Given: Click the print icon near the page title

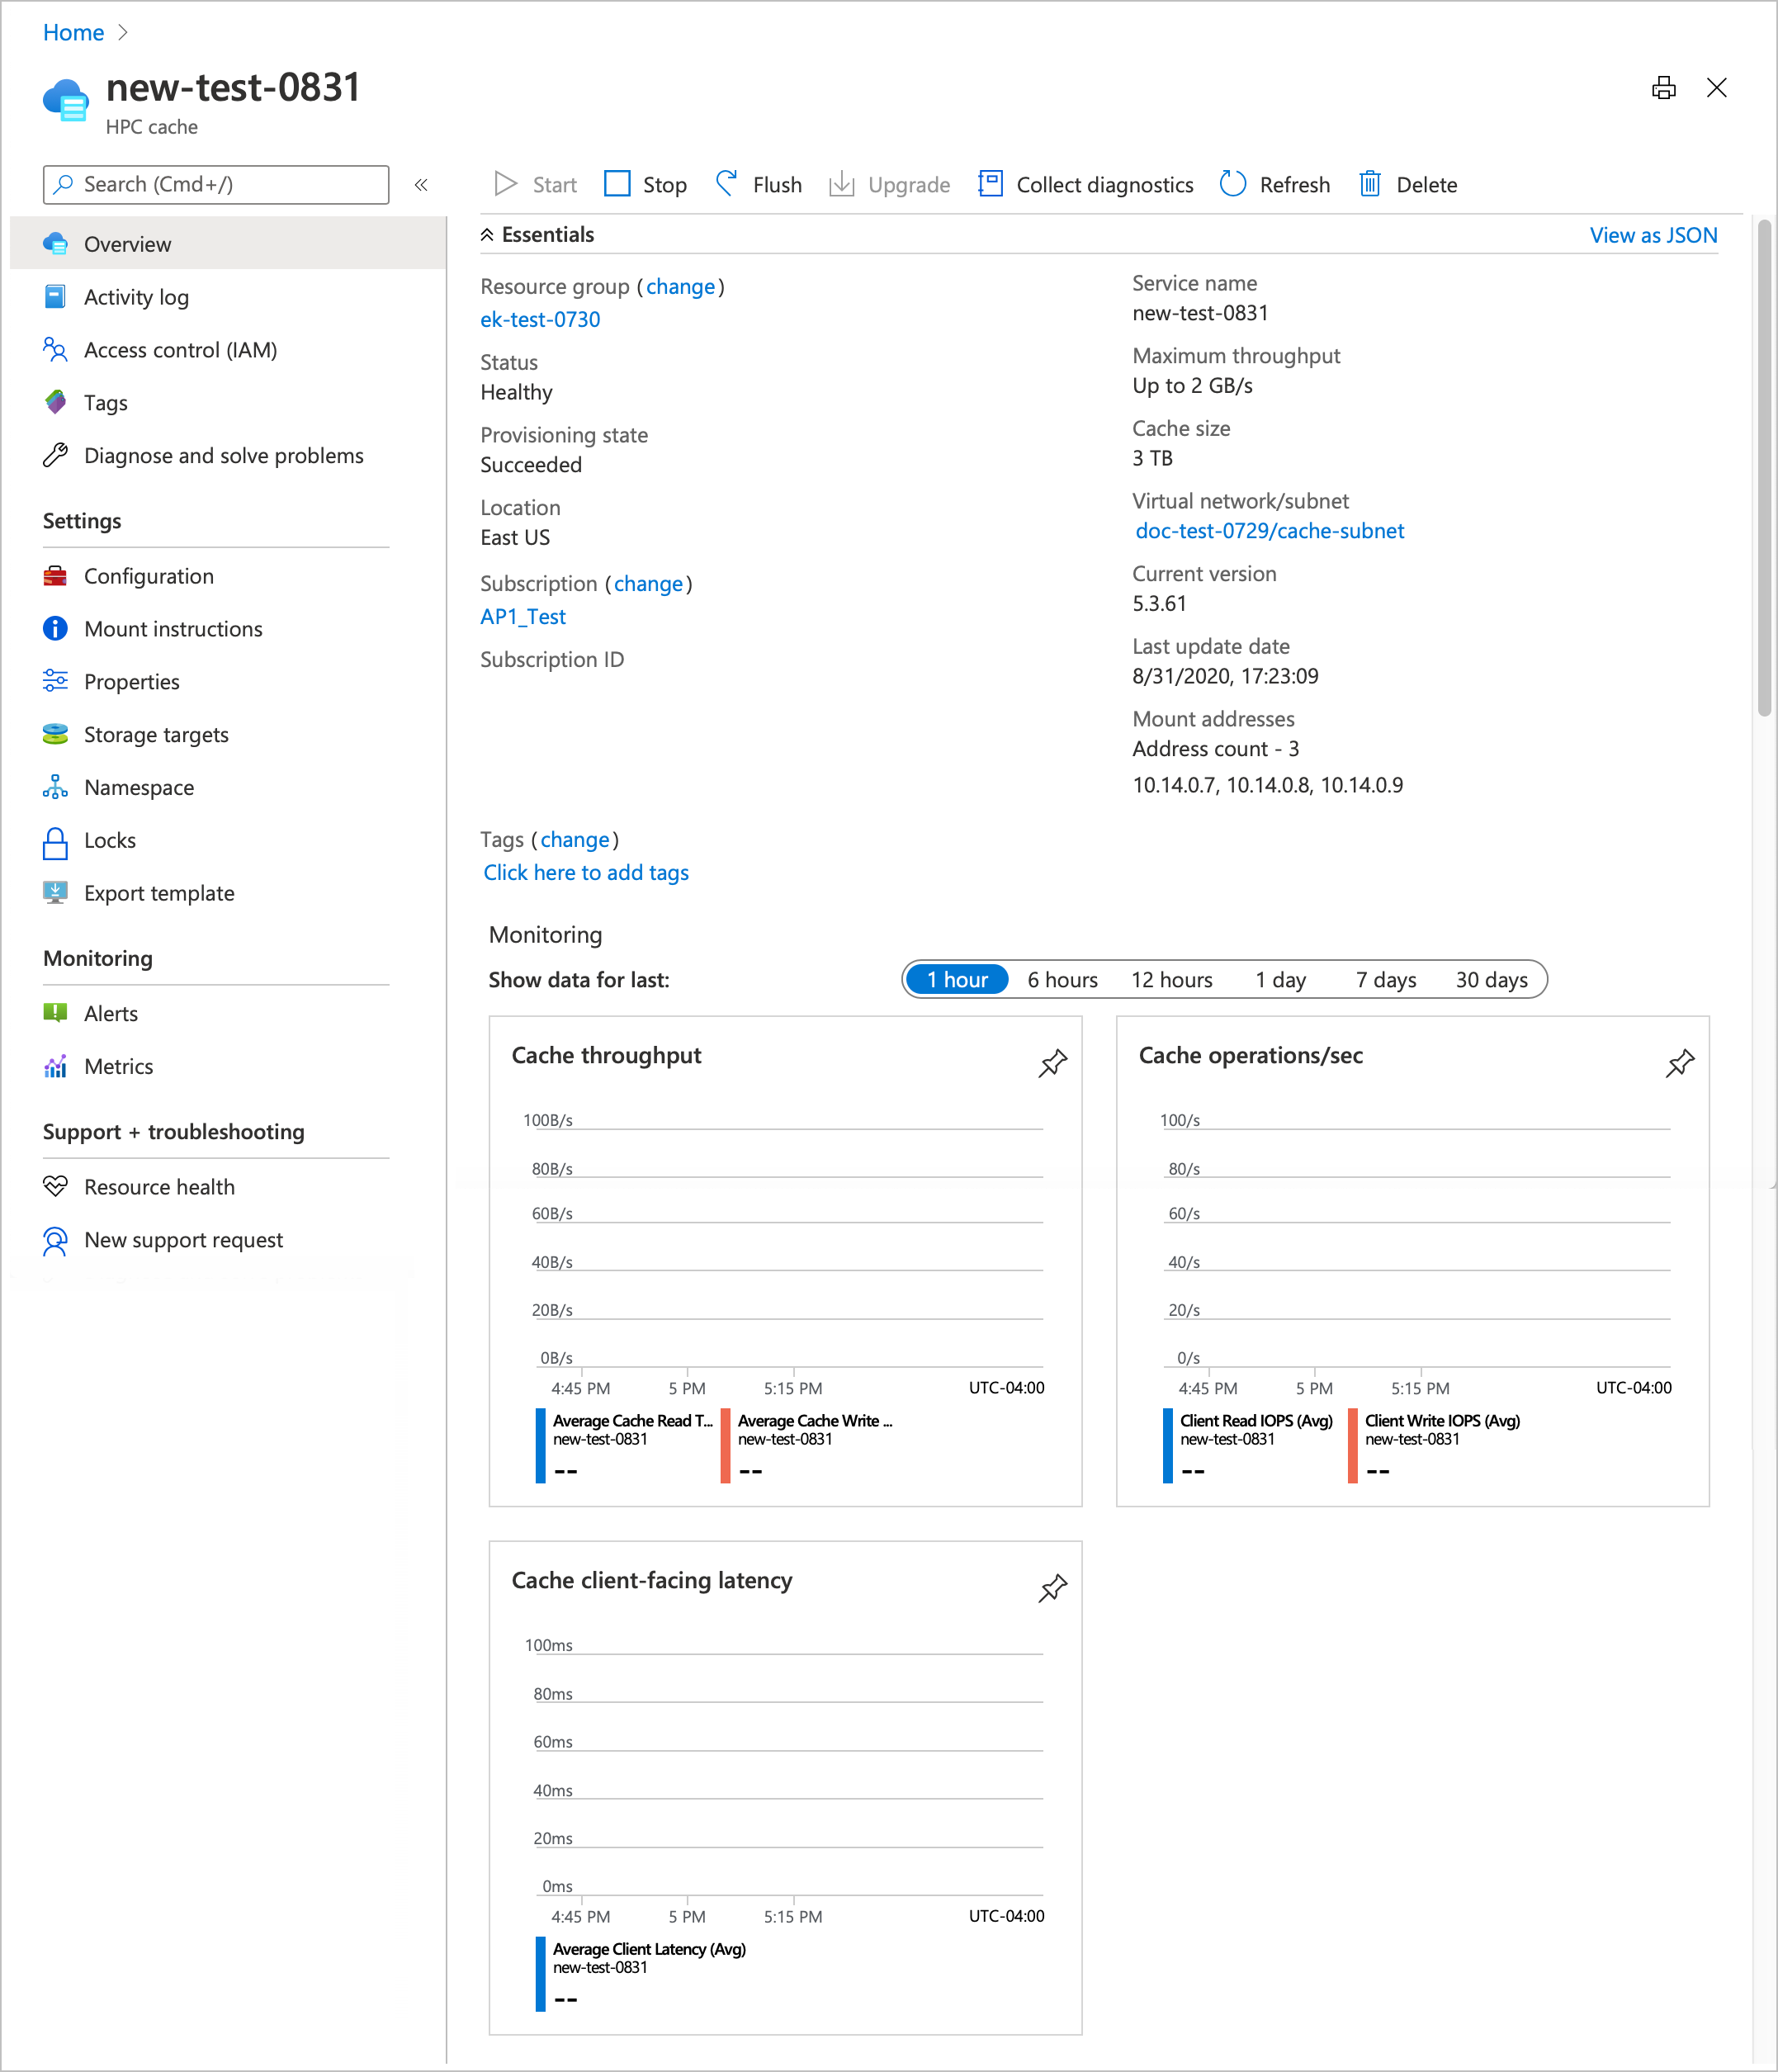Looking at the screenshot, I should (1663, 88).
